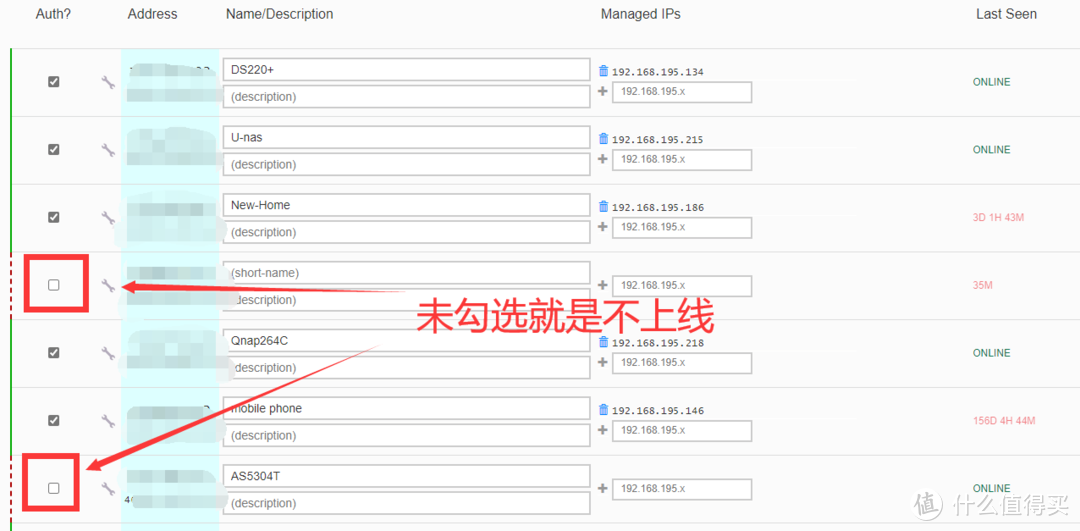Delete managed IP 192.168.195.134 via trash icon
The image size is (1080, 531).
pyautogui.click(x=604, y=71)
